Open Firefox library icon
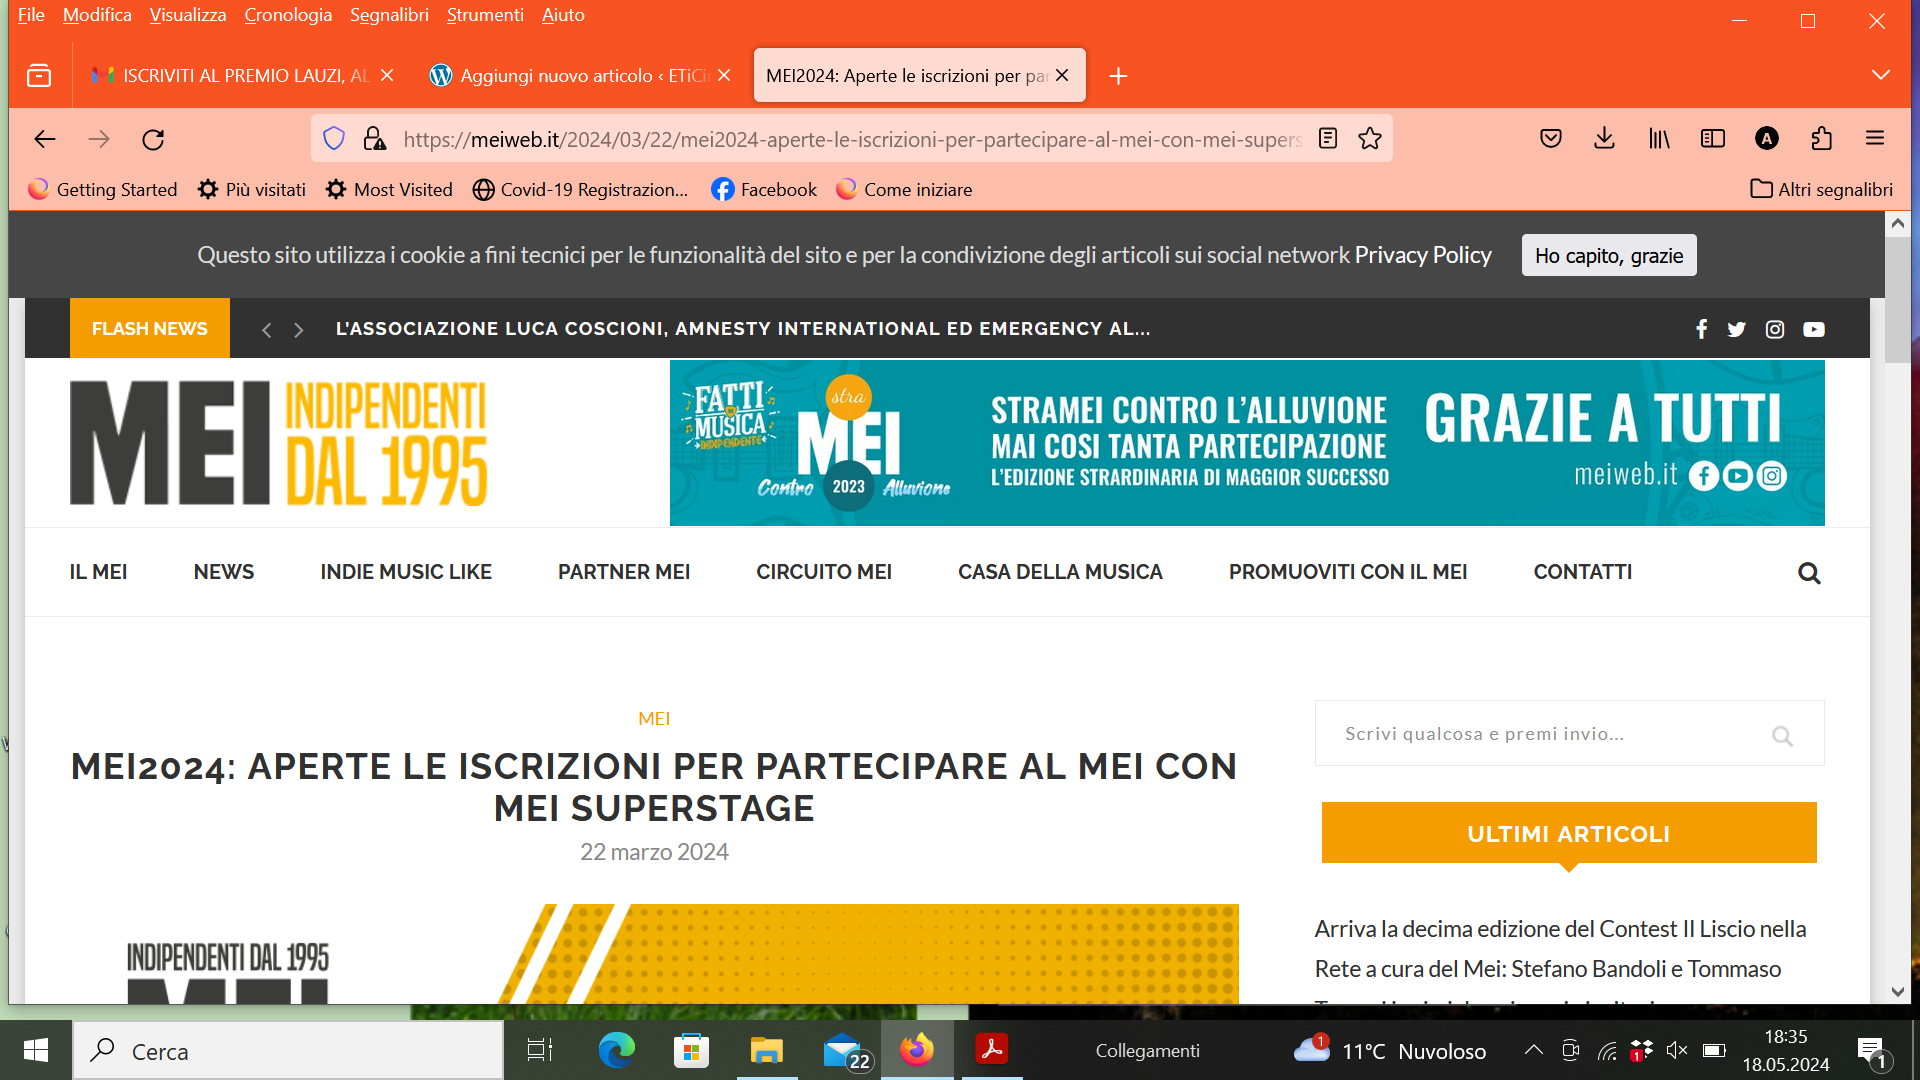 tap(1659, 139)
